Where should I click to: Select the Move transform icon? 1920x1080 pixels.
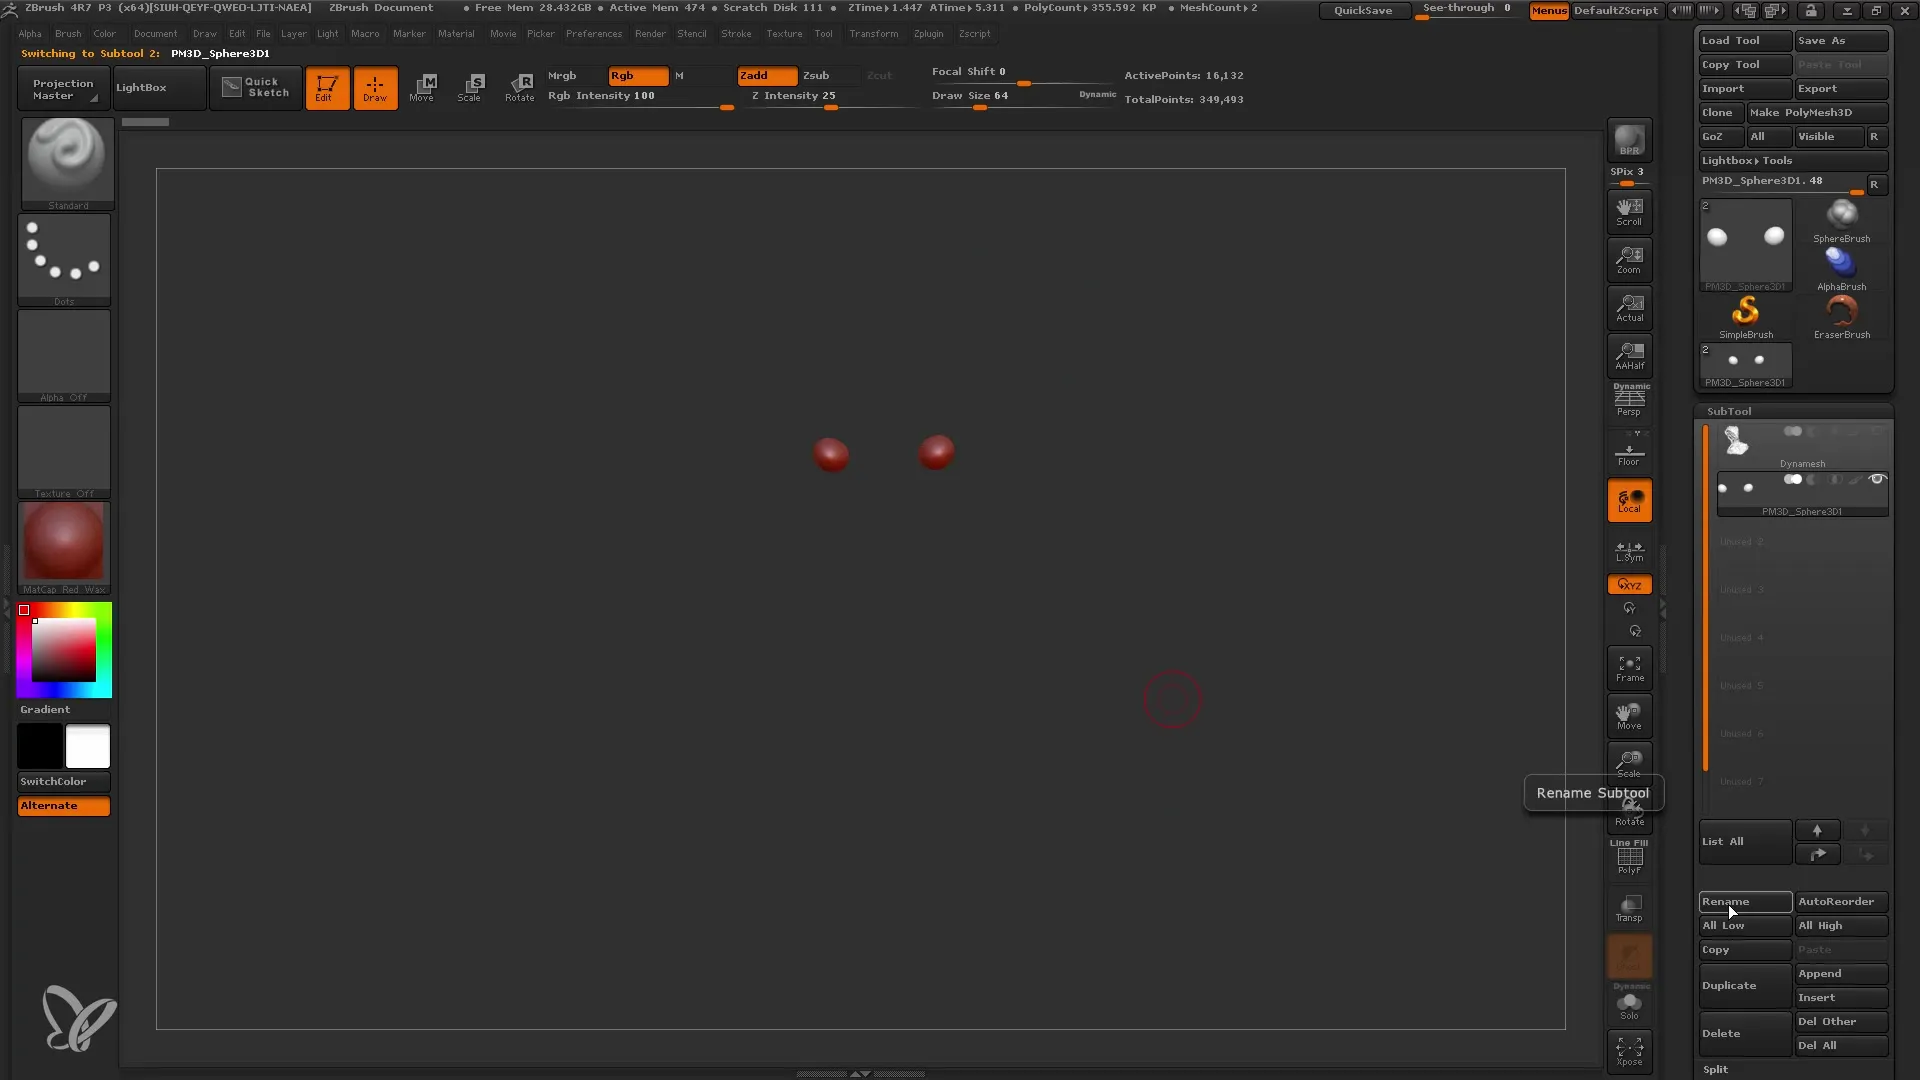pos(422,88)
